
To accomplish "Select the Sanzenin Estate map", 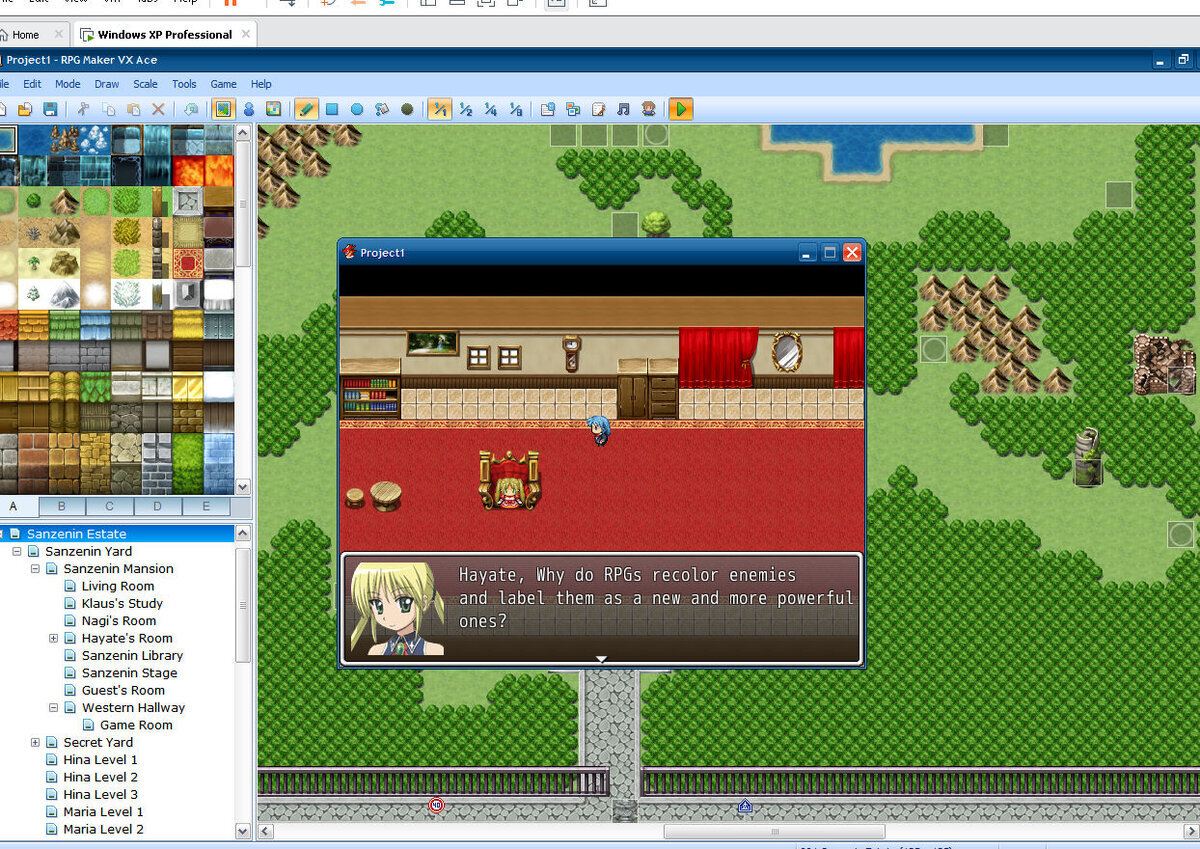I will (x=76, y=534).
